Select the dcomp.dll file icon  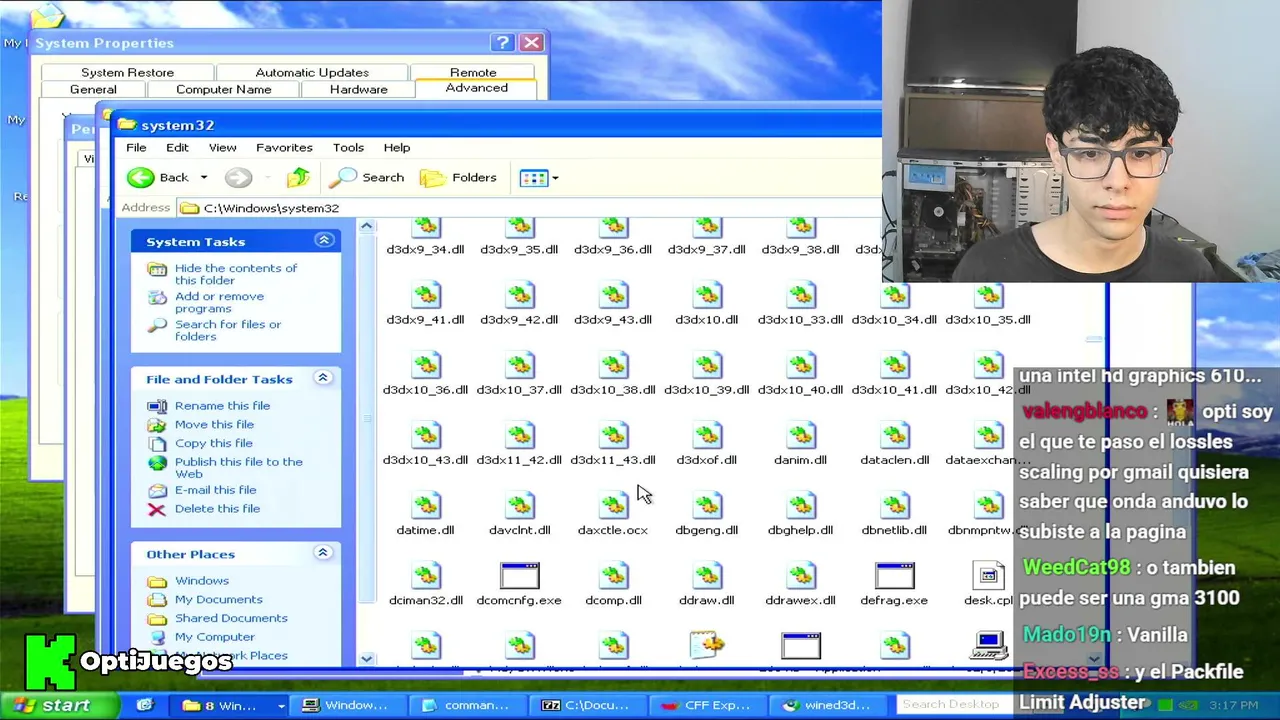tap(614, 576)
